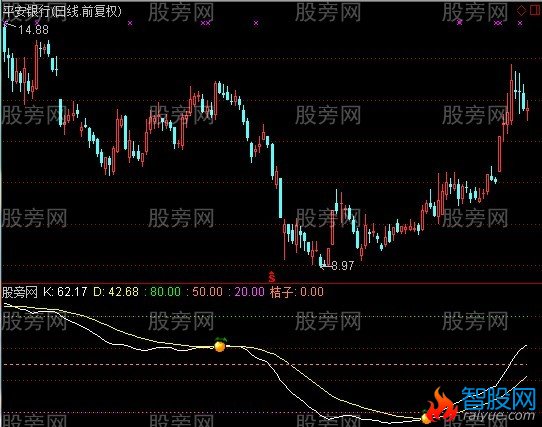Screen dimensions: 542x427
Task: Click the orange fruit signal on KD crossover
Action: point(220,345)
